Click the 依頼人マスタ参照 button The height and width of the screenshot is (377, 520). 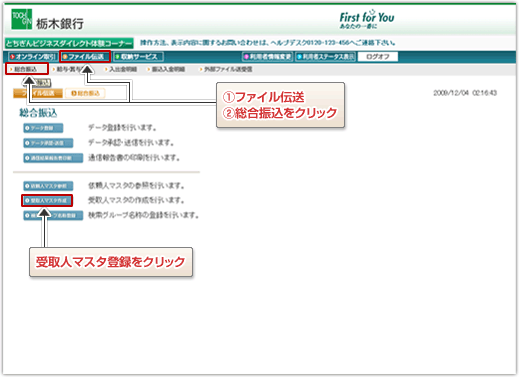click(x=48, y=186)
